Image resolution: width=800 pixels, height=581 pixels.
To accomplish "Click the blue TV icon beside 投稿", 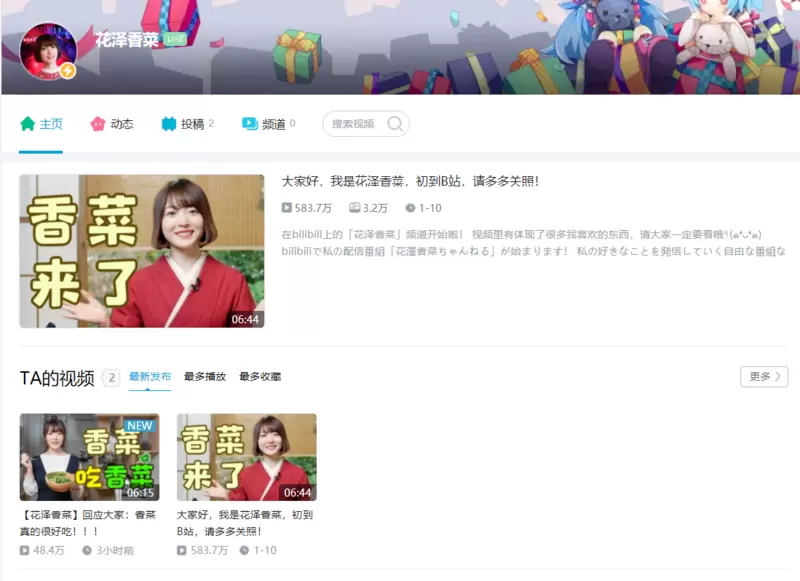I will 168,124.
